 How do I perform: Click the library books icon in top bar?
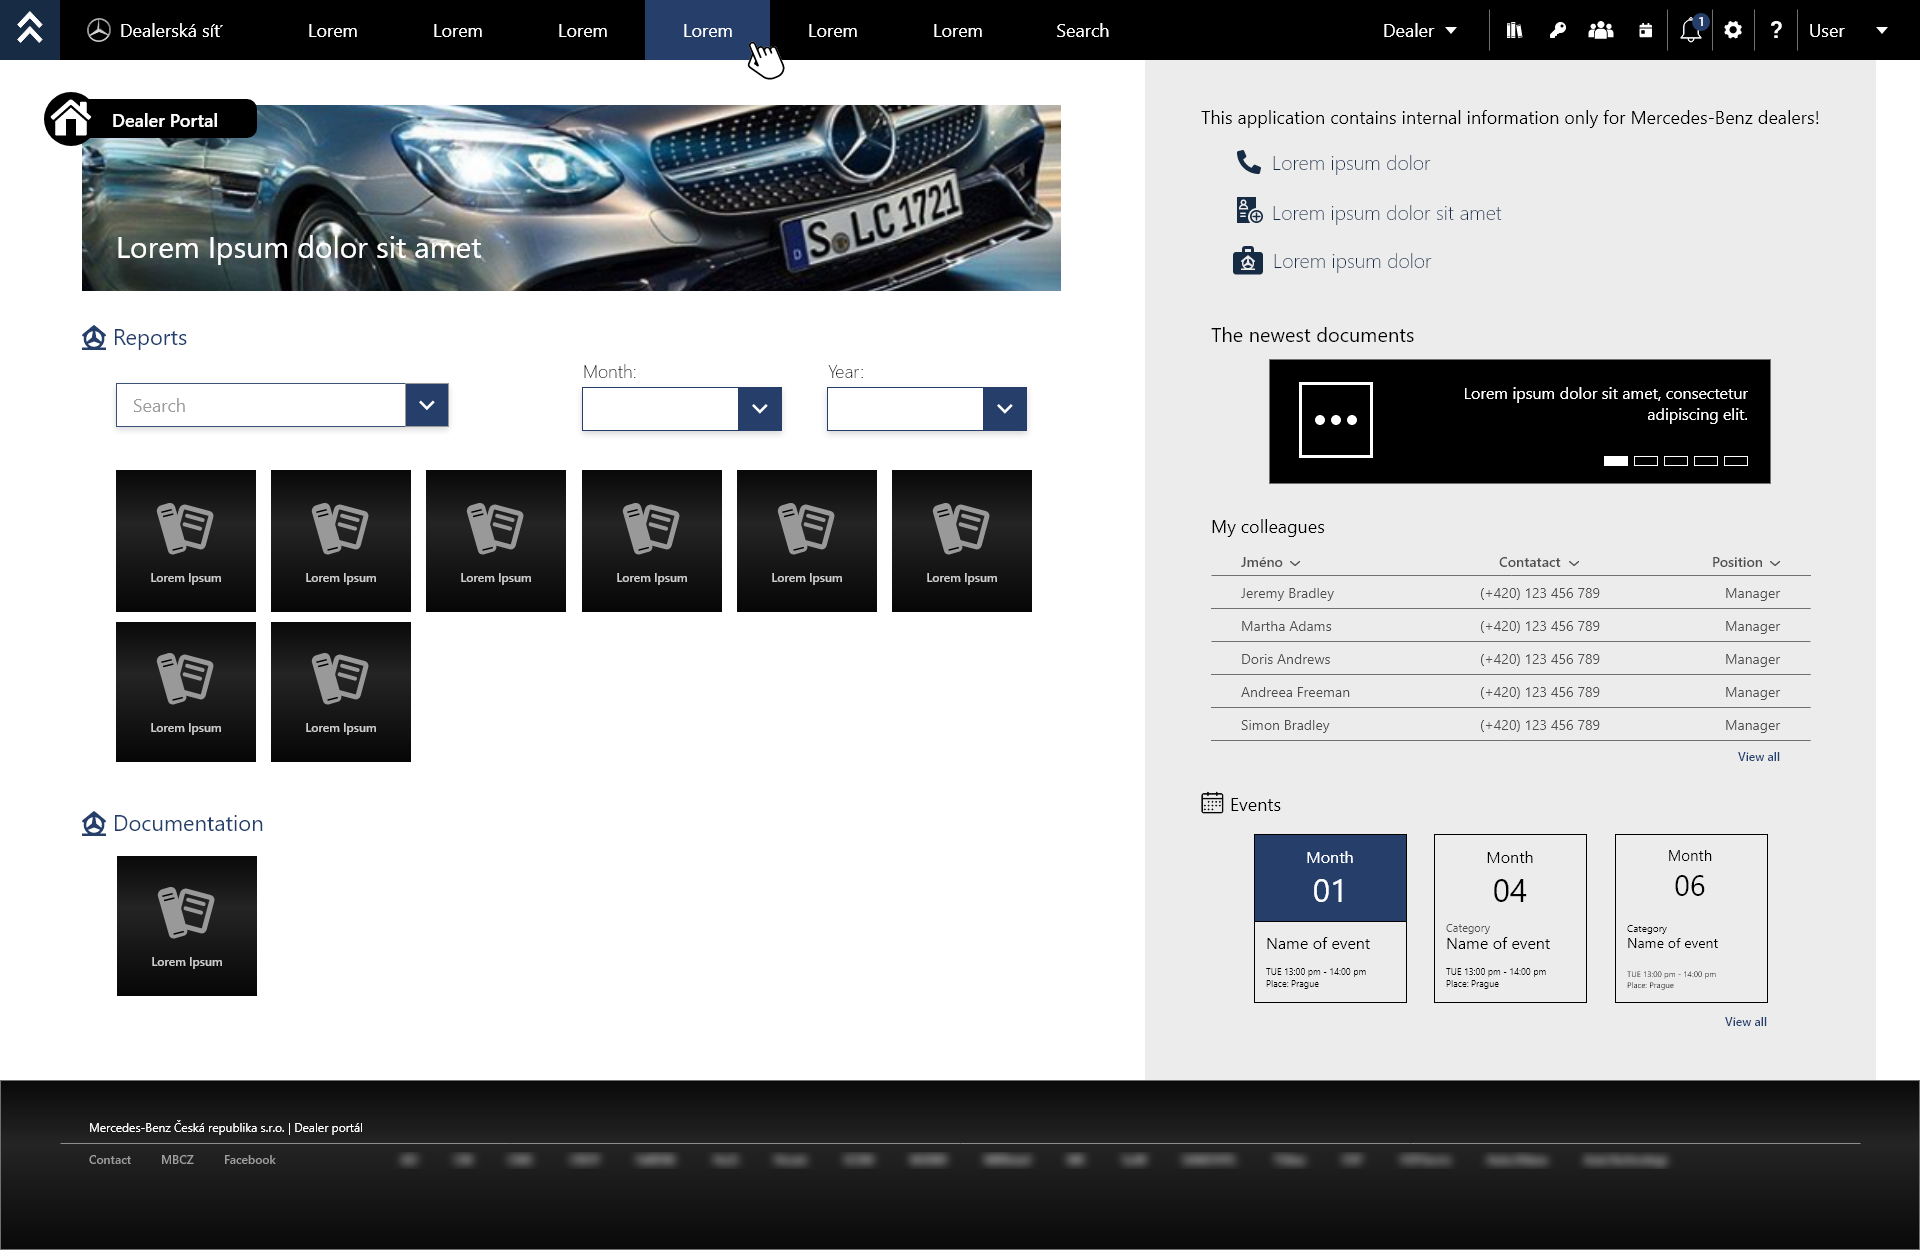coord(1514,30)
